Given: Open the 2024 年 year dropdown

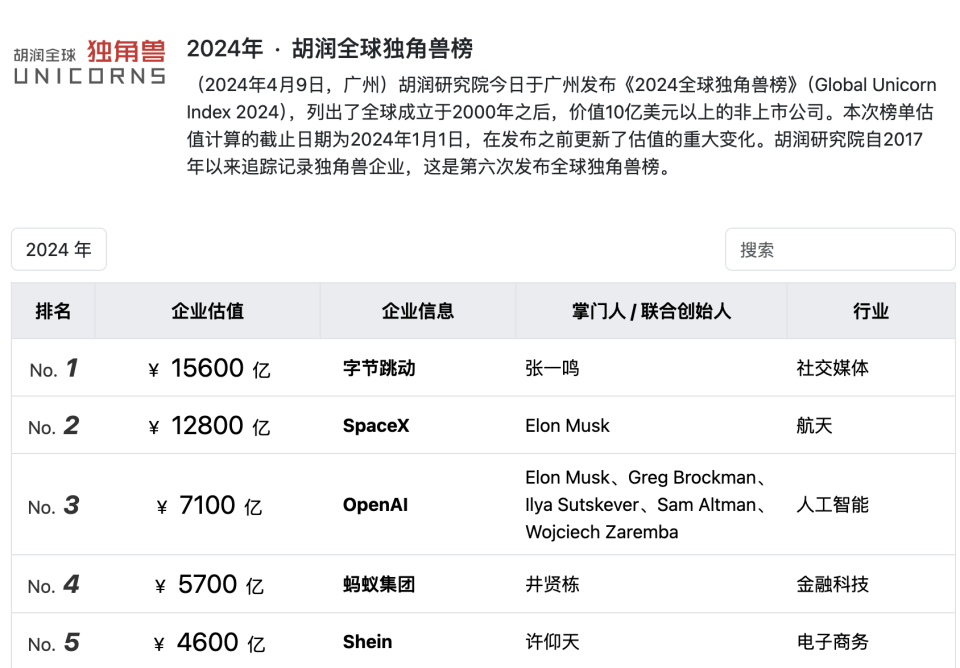Looking at the screenshot, I should (59, 250).
